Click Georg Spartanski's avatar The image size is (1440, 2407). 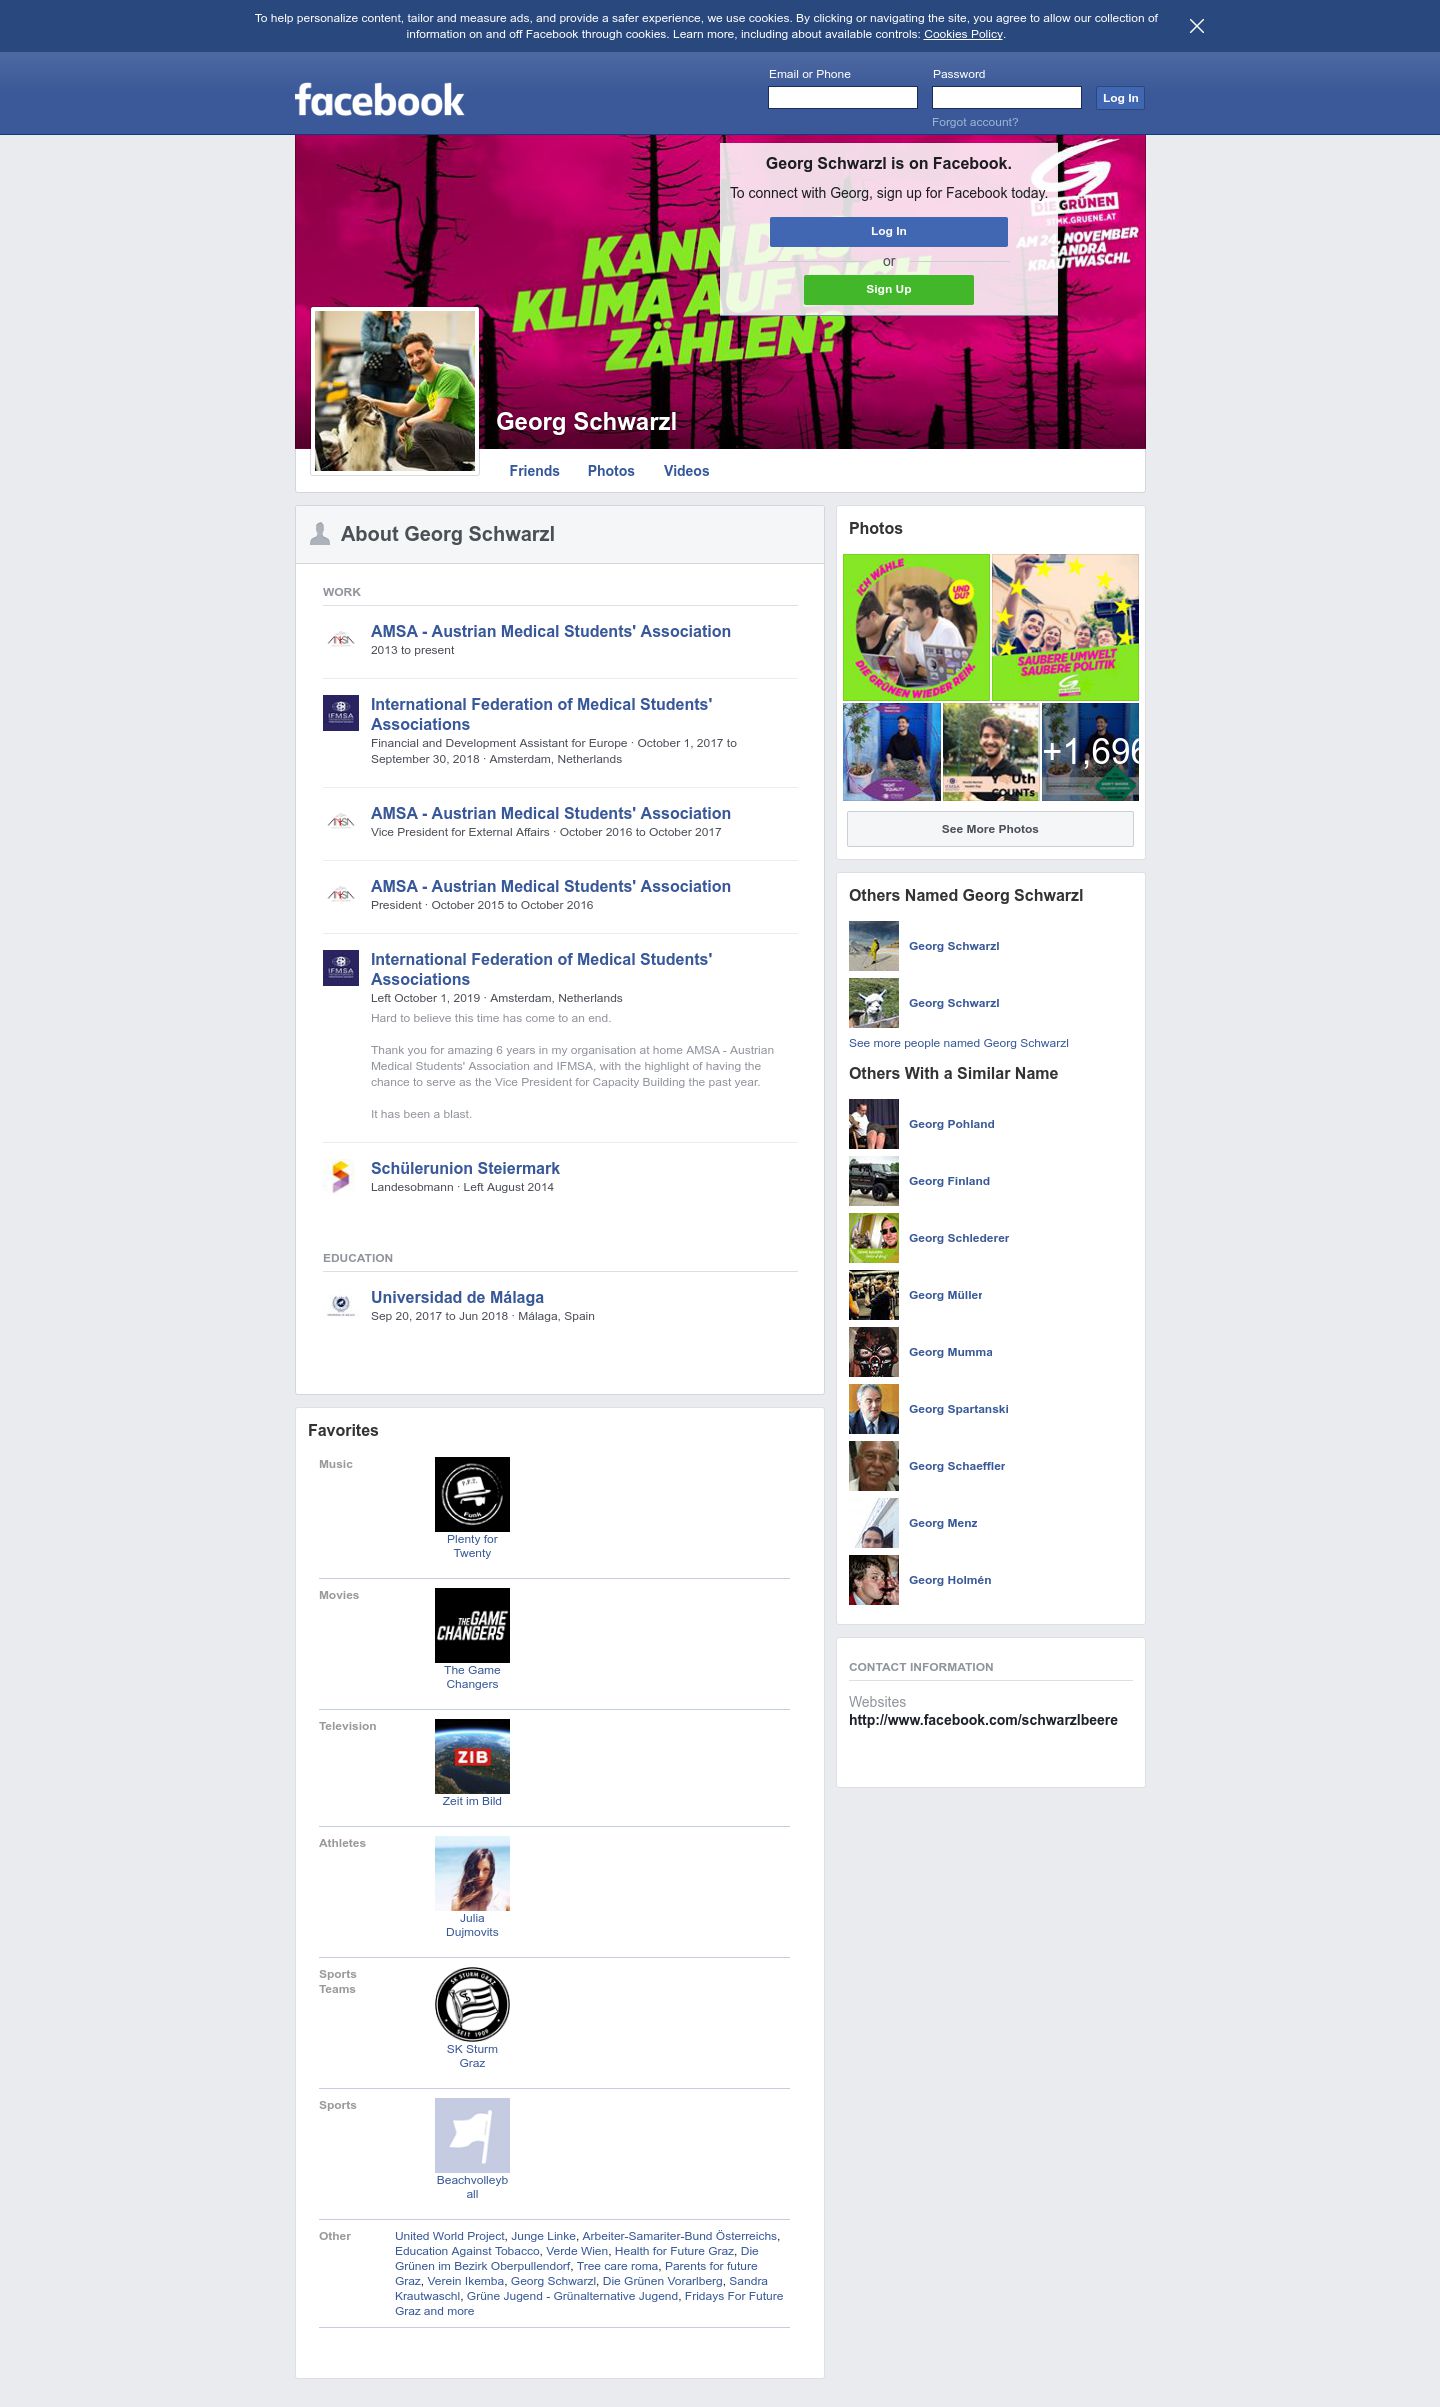click(x=874, y=1409)
